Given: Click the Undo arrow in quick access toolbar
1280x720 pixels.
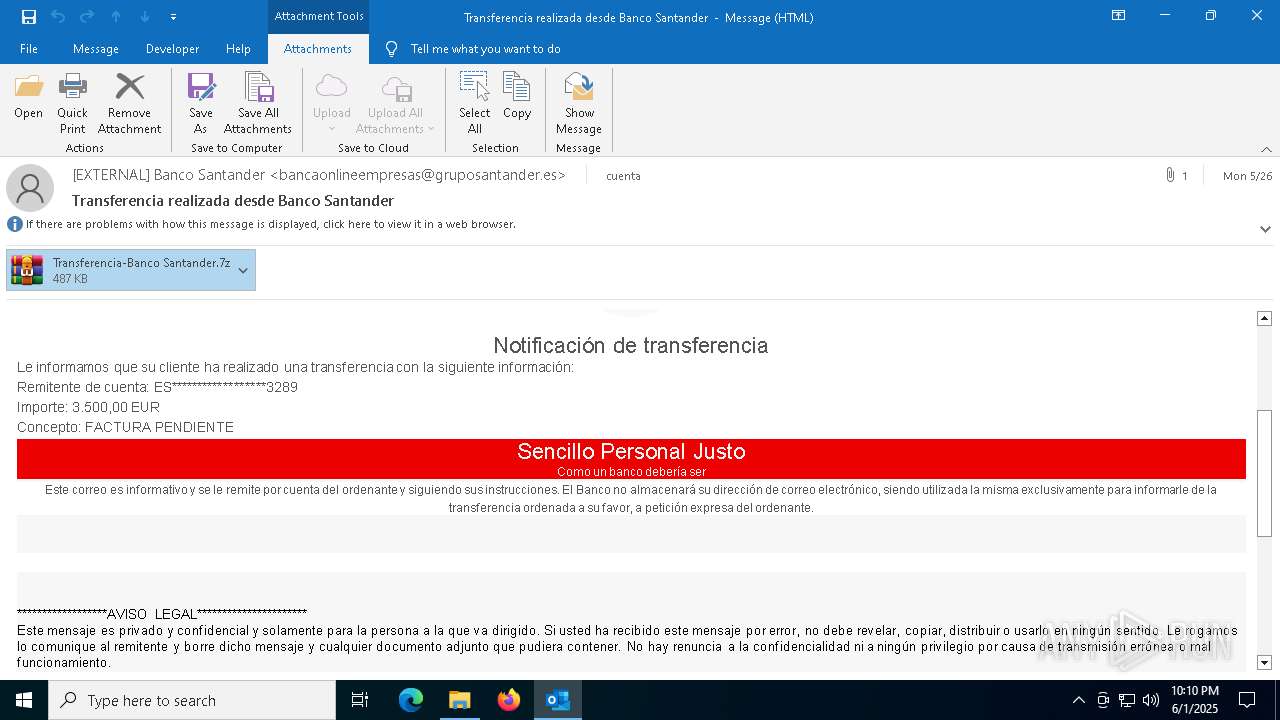Looking at the screenshot, I should tap(58, 16).
